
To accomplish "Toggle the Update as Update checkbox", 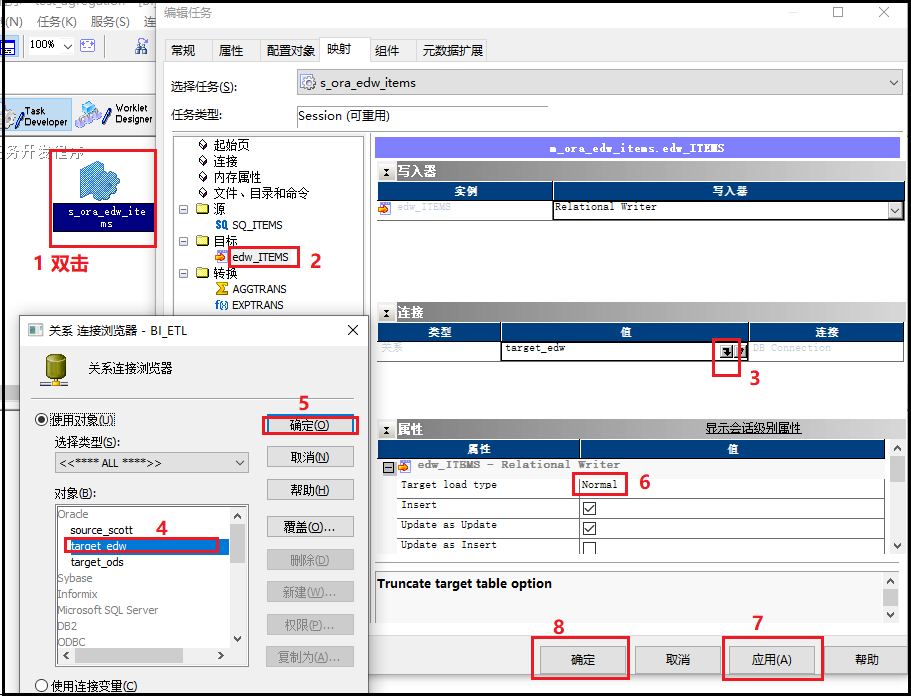I will [589, 528].
